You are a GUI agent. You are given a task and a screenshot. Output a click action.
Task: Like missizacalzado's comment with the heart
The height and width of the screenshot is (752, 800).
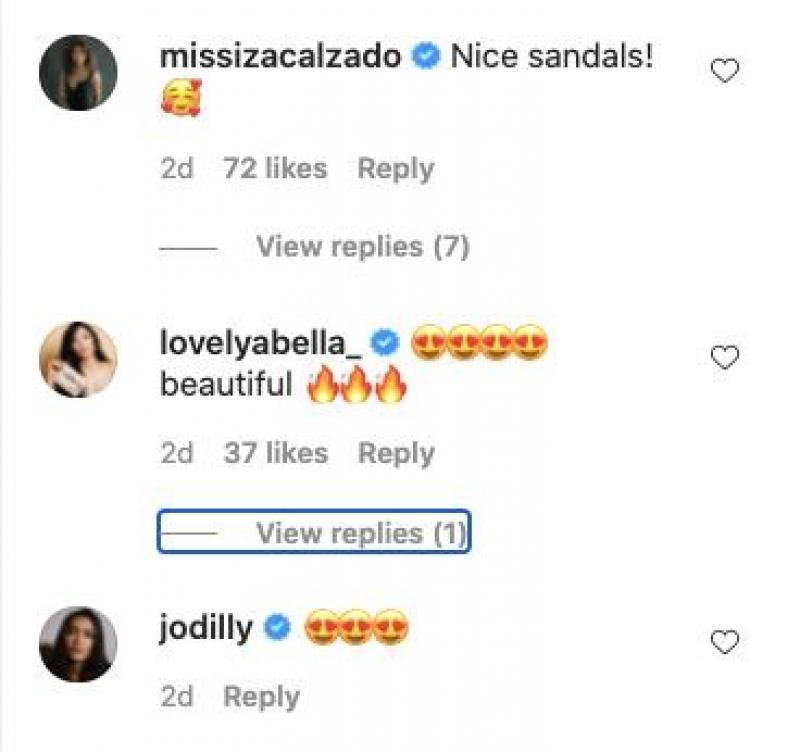[x=724, y=71]
